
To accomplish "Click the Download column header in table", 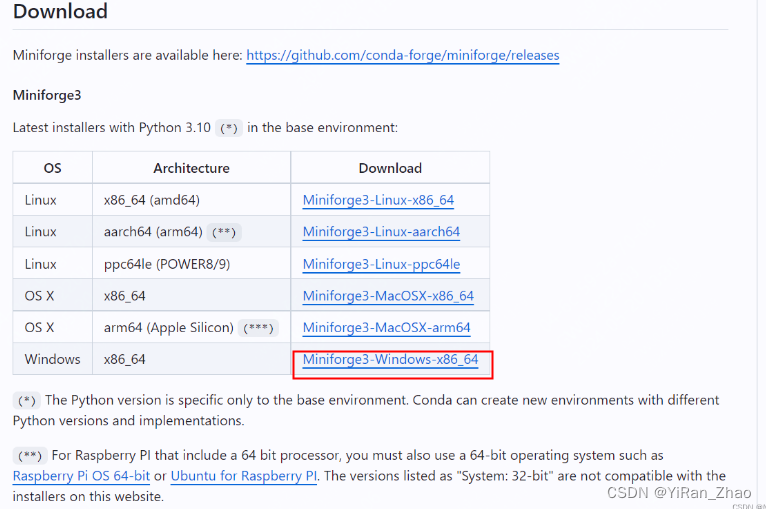I will [x=390, y=168].
